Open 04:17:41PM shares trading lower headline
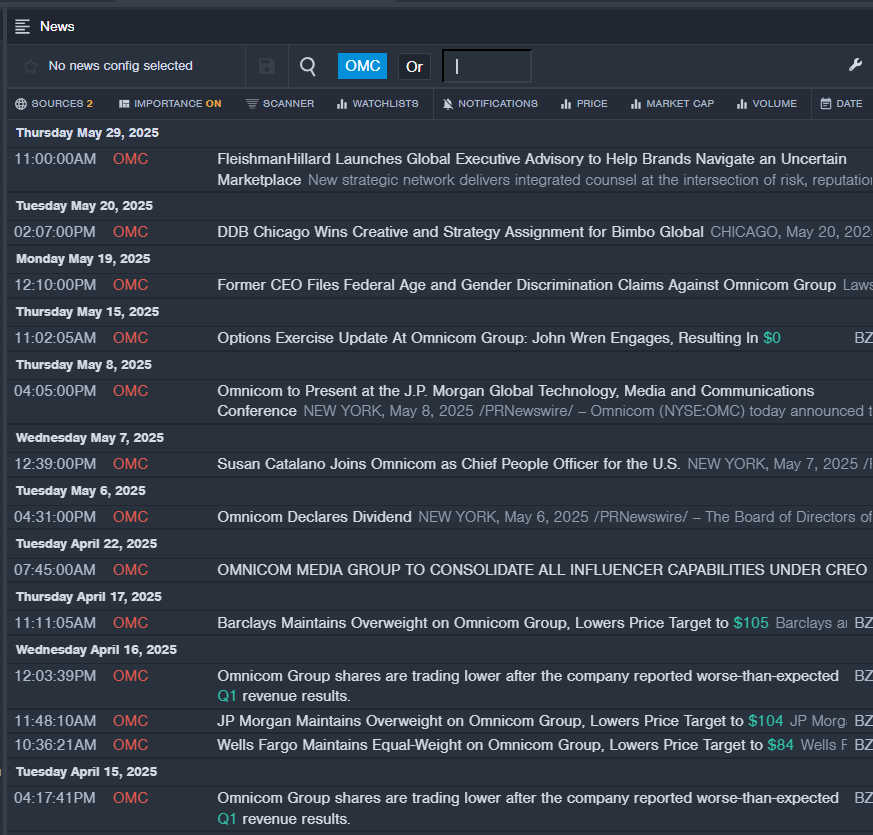The image size is (873, 835). pos(528,808)
